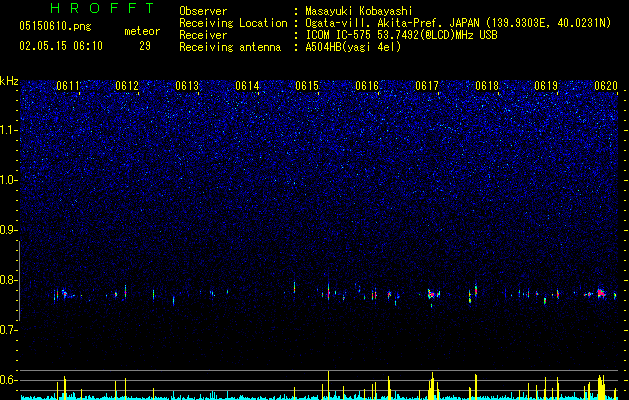629x400 pixels.
Task: Click the 0617 time marker
Action: click(427, 86)
